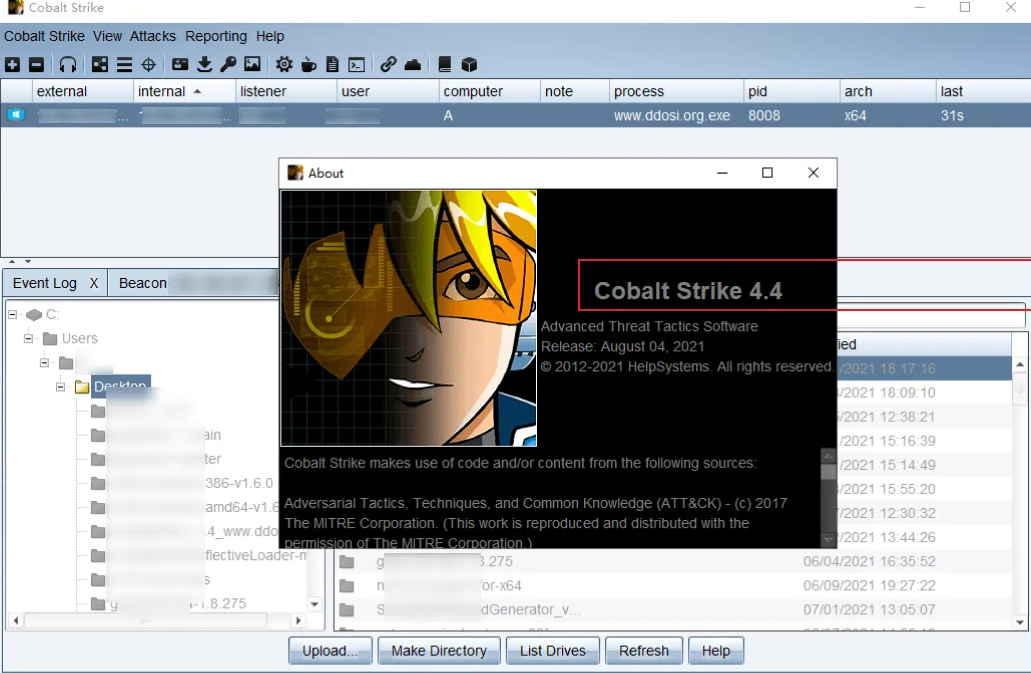This screenshot has height=673, width=1031.
Task: Click the Desktop folder icon in tree
Action: [x=82, y=387]
